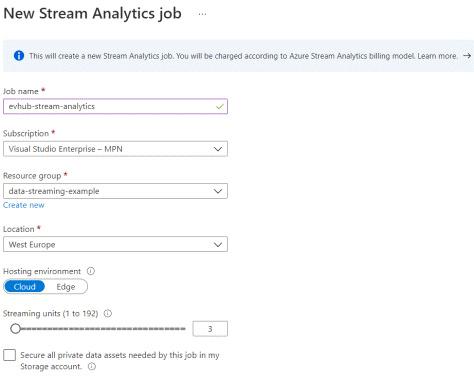The width and height of the screenshot is (474, 379).
Task: Click the Hosting environment info icon
Action: pos(91,271)
